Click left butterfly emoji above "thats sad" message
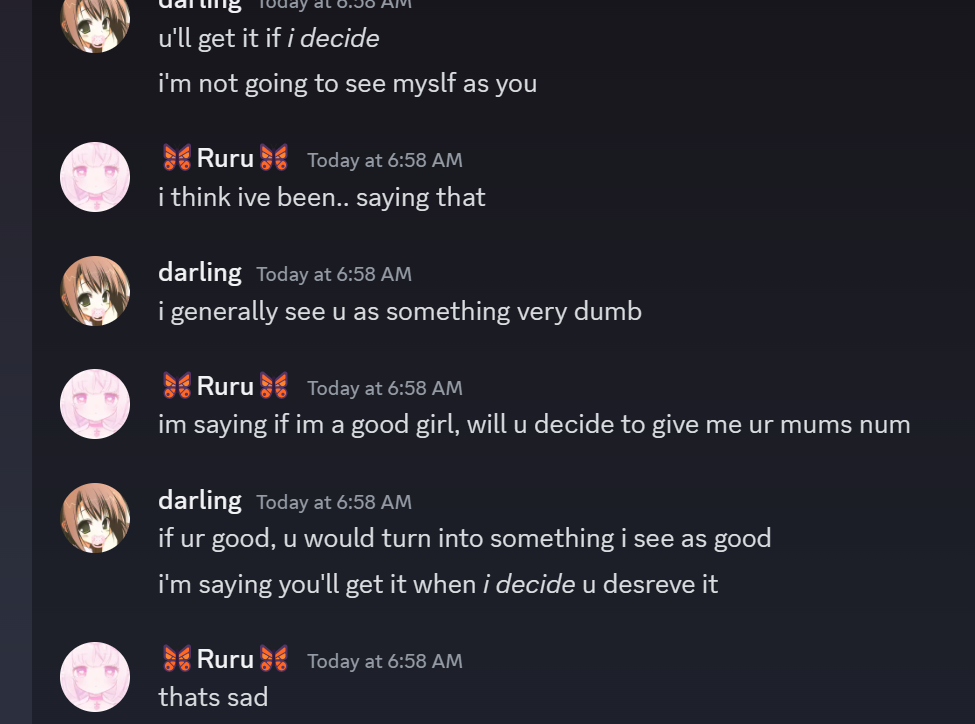Screen dimensions: 975x724 tap(176, 659)
